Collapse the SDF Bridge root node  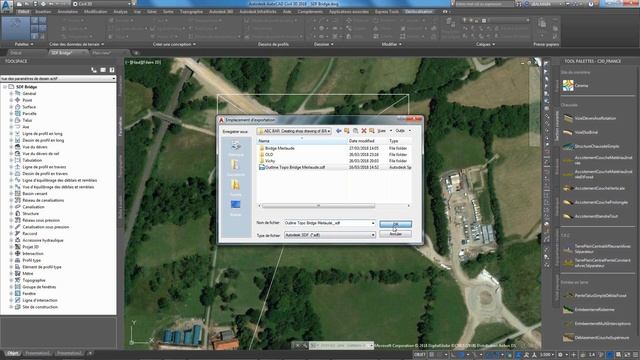point(5,87)
